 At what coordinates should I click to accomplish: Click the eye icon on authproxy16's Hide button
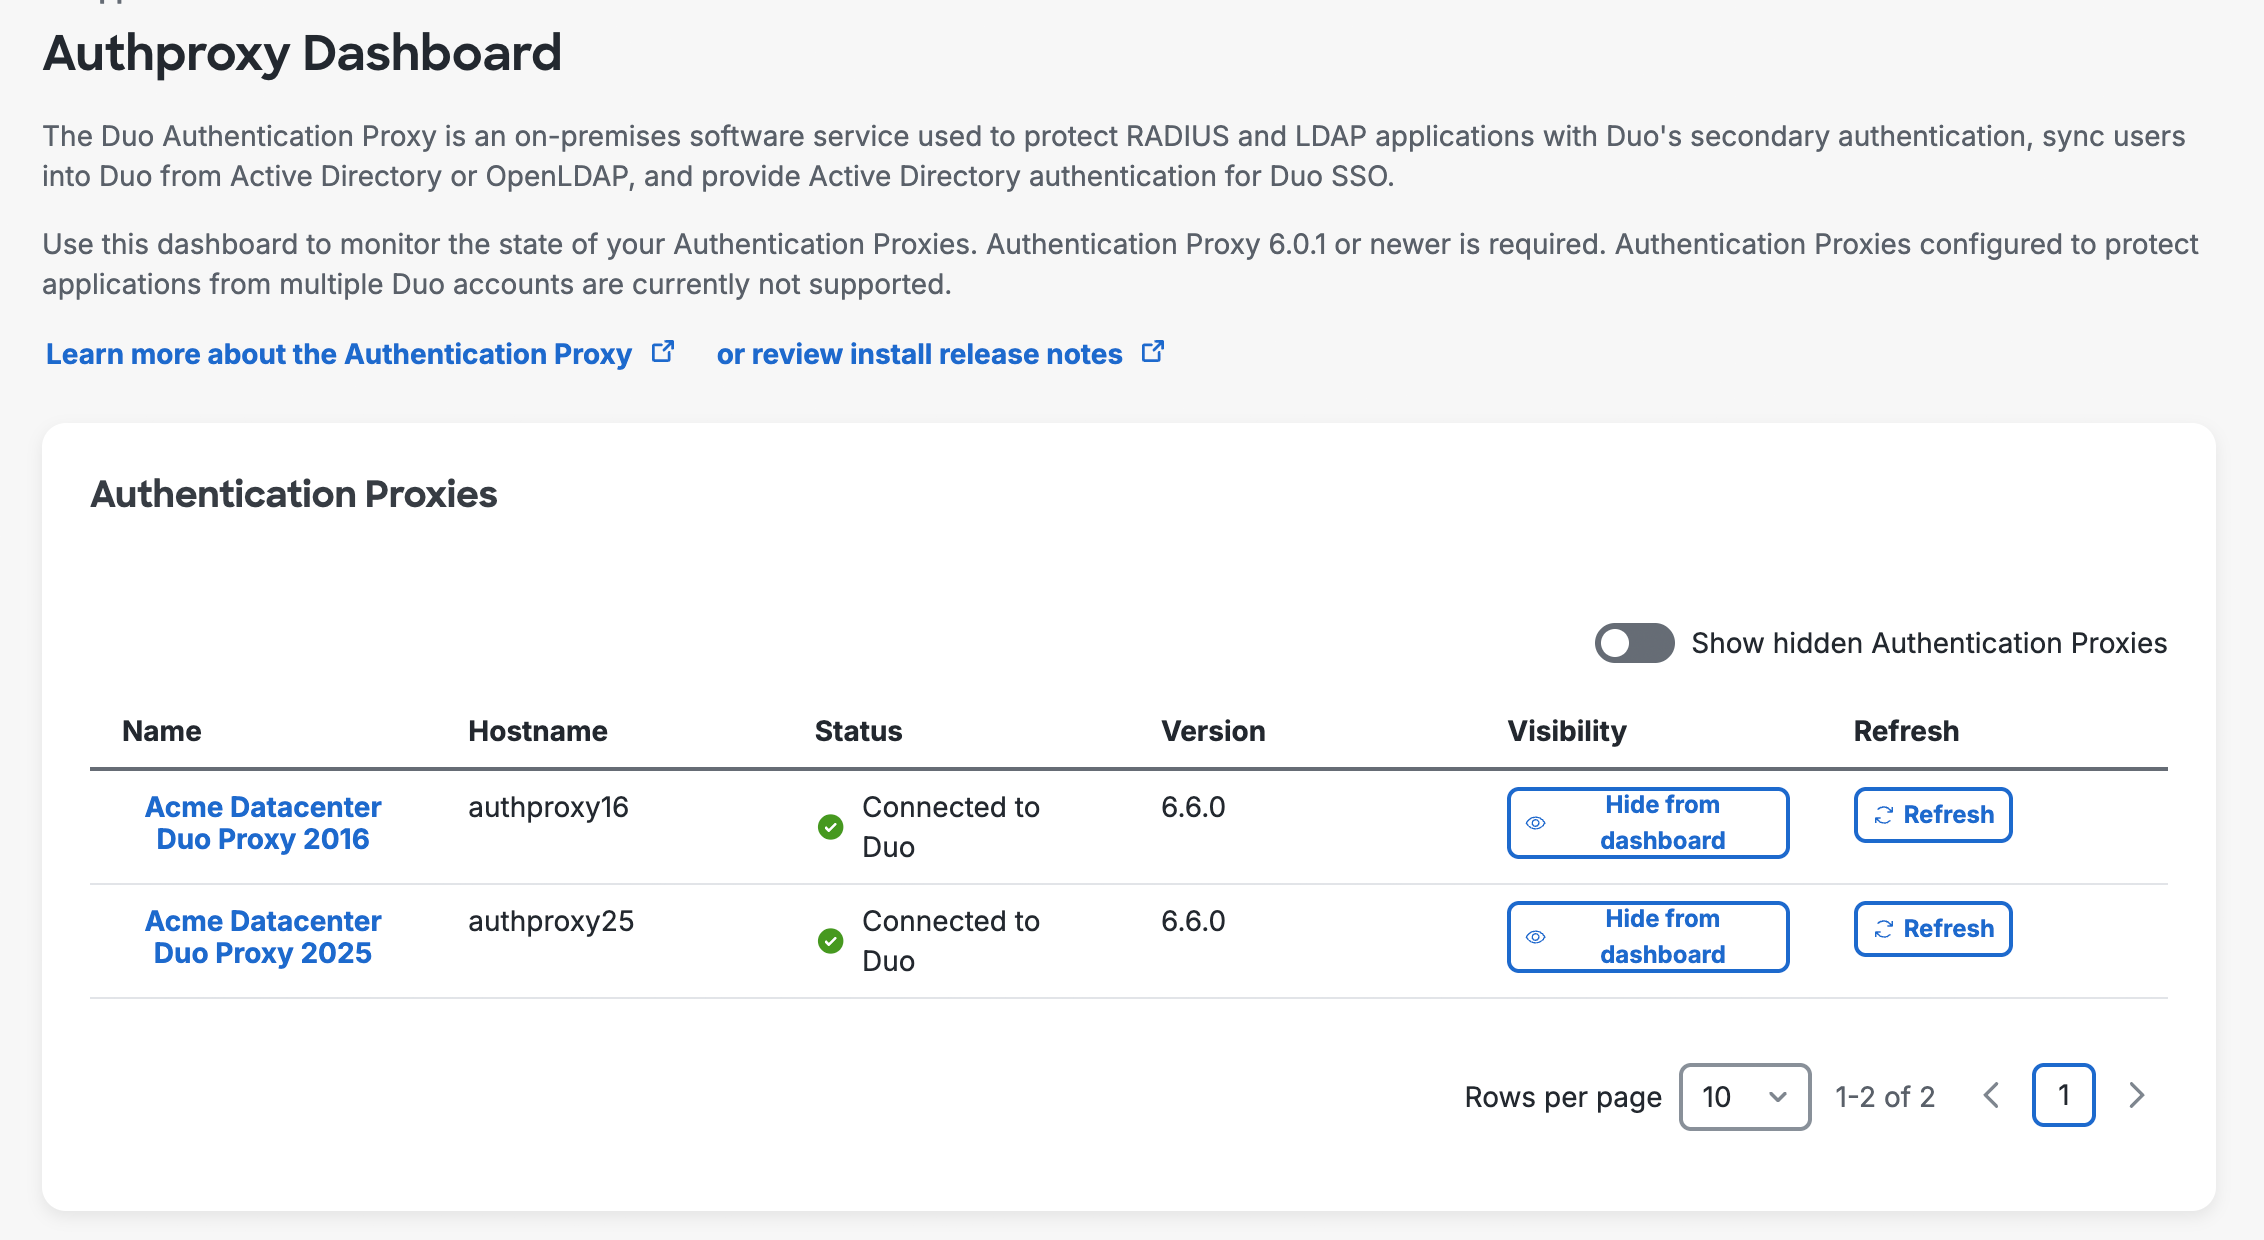pyautogui.click(x=1536, y=823)
